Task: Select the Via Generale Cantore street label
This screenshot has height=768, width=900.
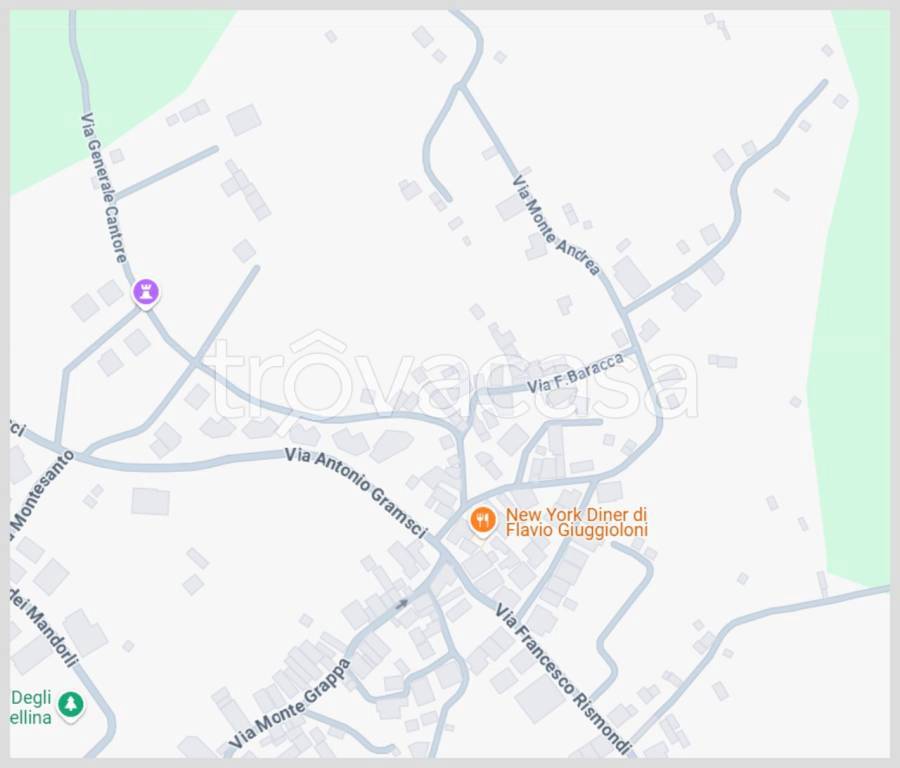Action: [x=104, y=188]
